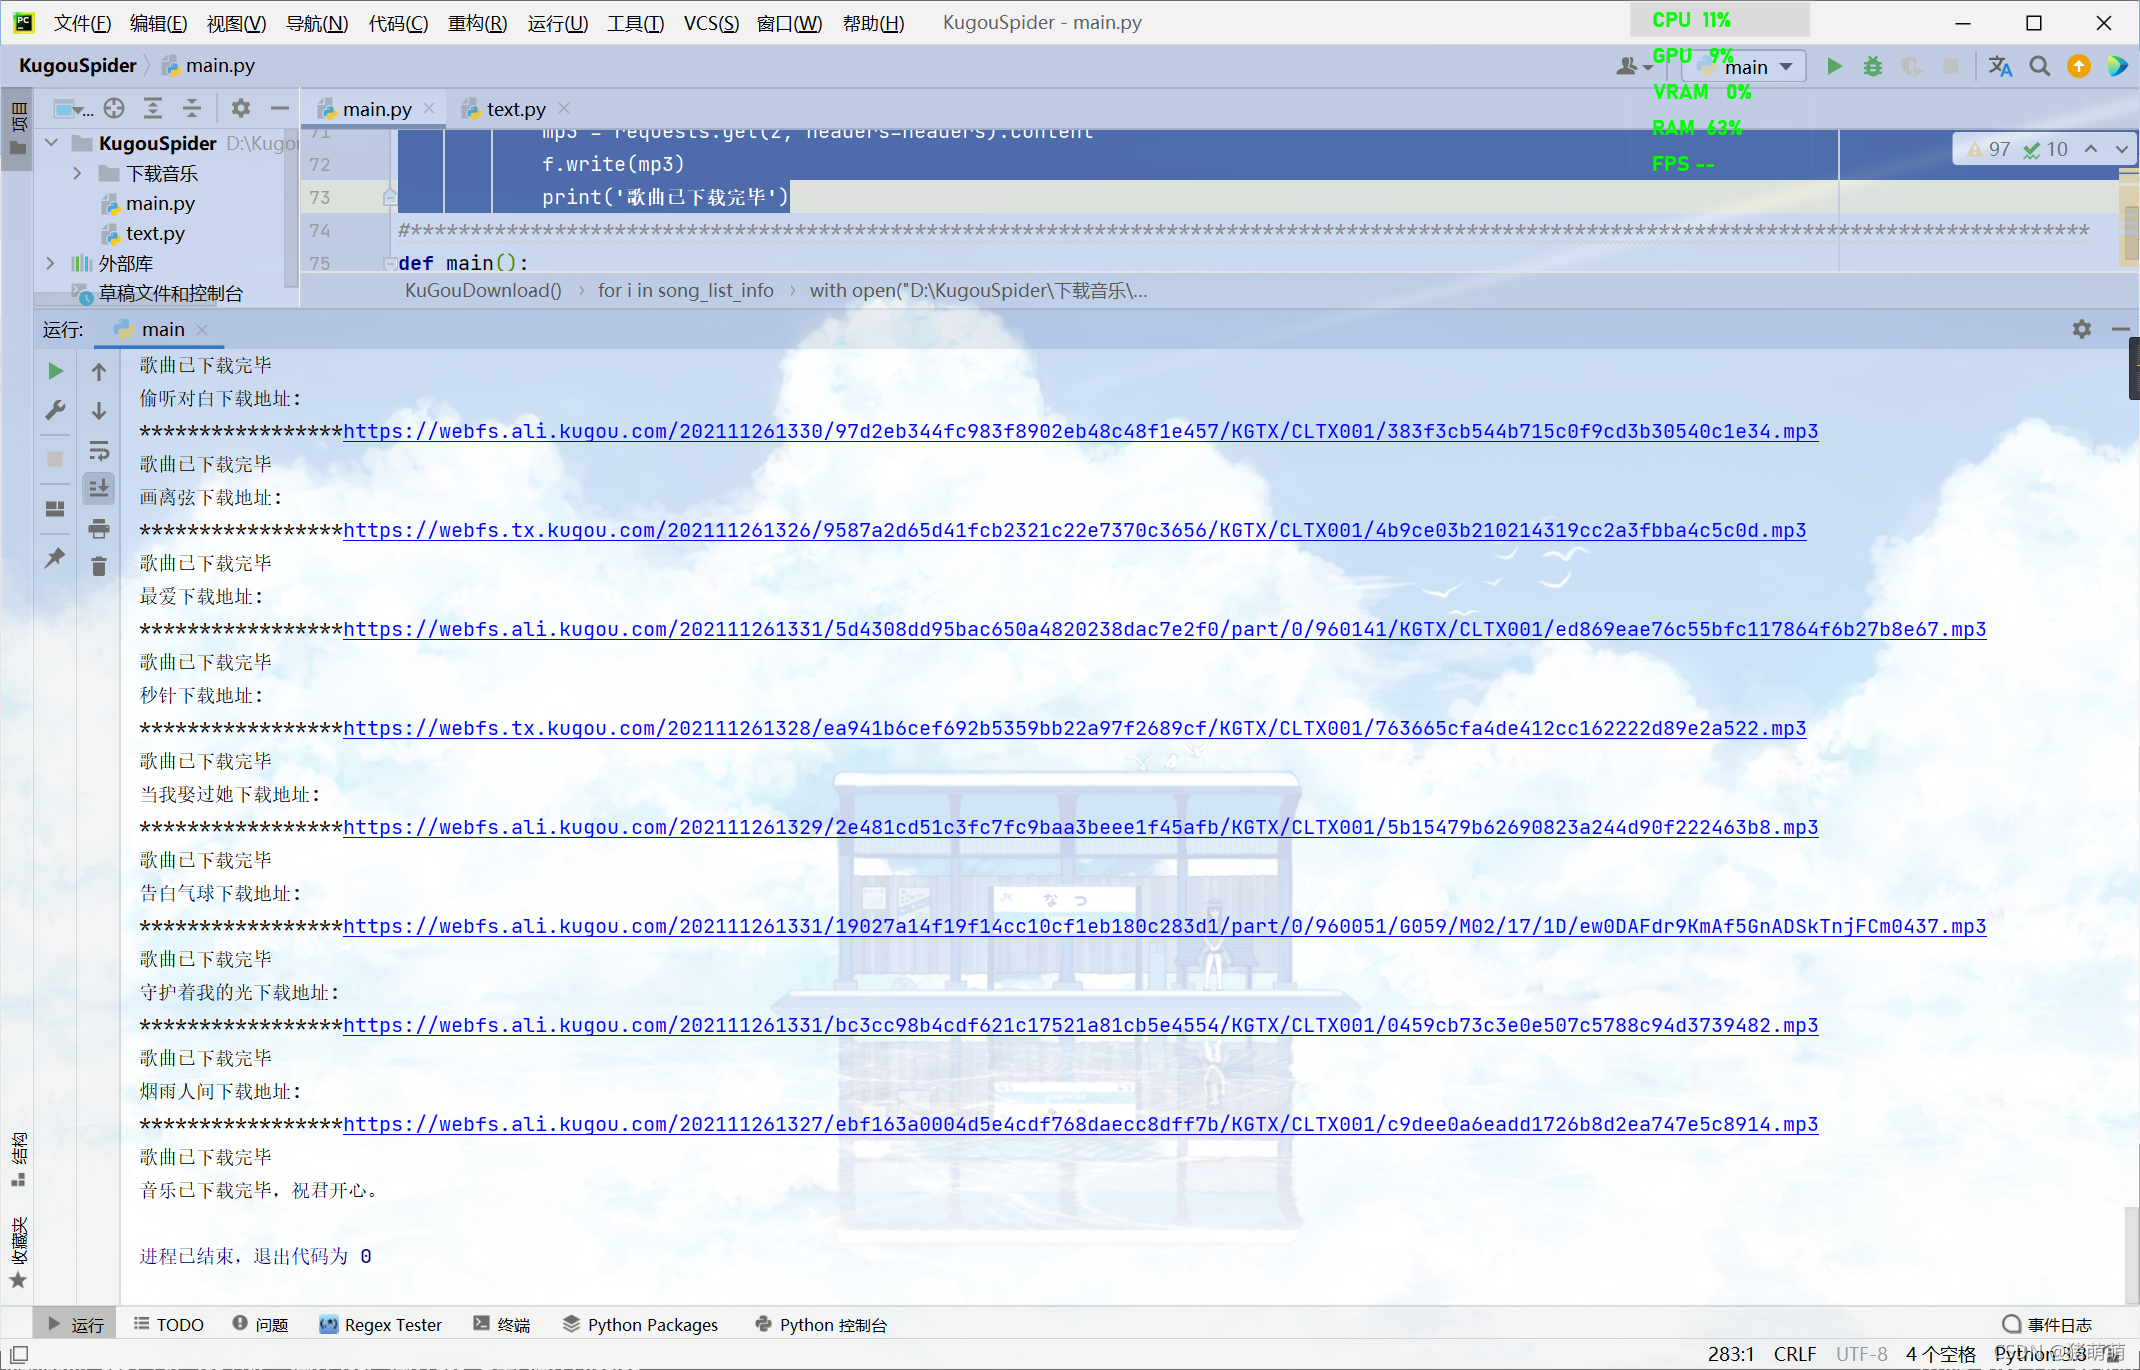This screenshot has width=2140, height=1370.
Task: Switch to the text.py editor tab
Action: [x=515, y=109]
